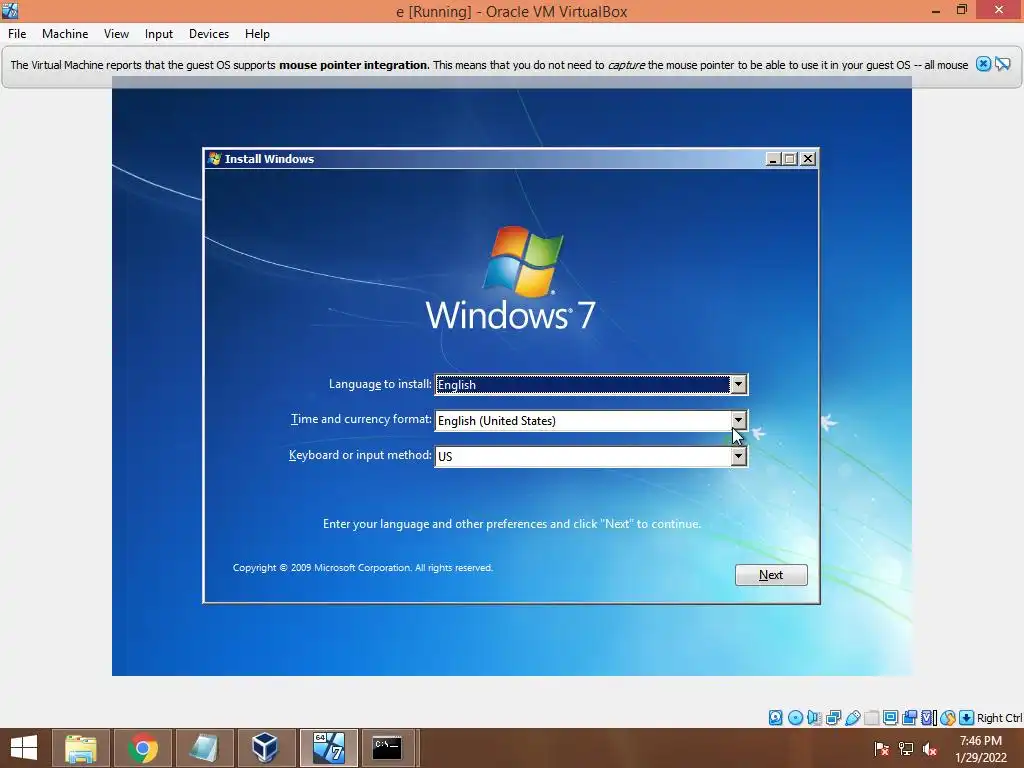Open the Input menu

tap(159, 34)
